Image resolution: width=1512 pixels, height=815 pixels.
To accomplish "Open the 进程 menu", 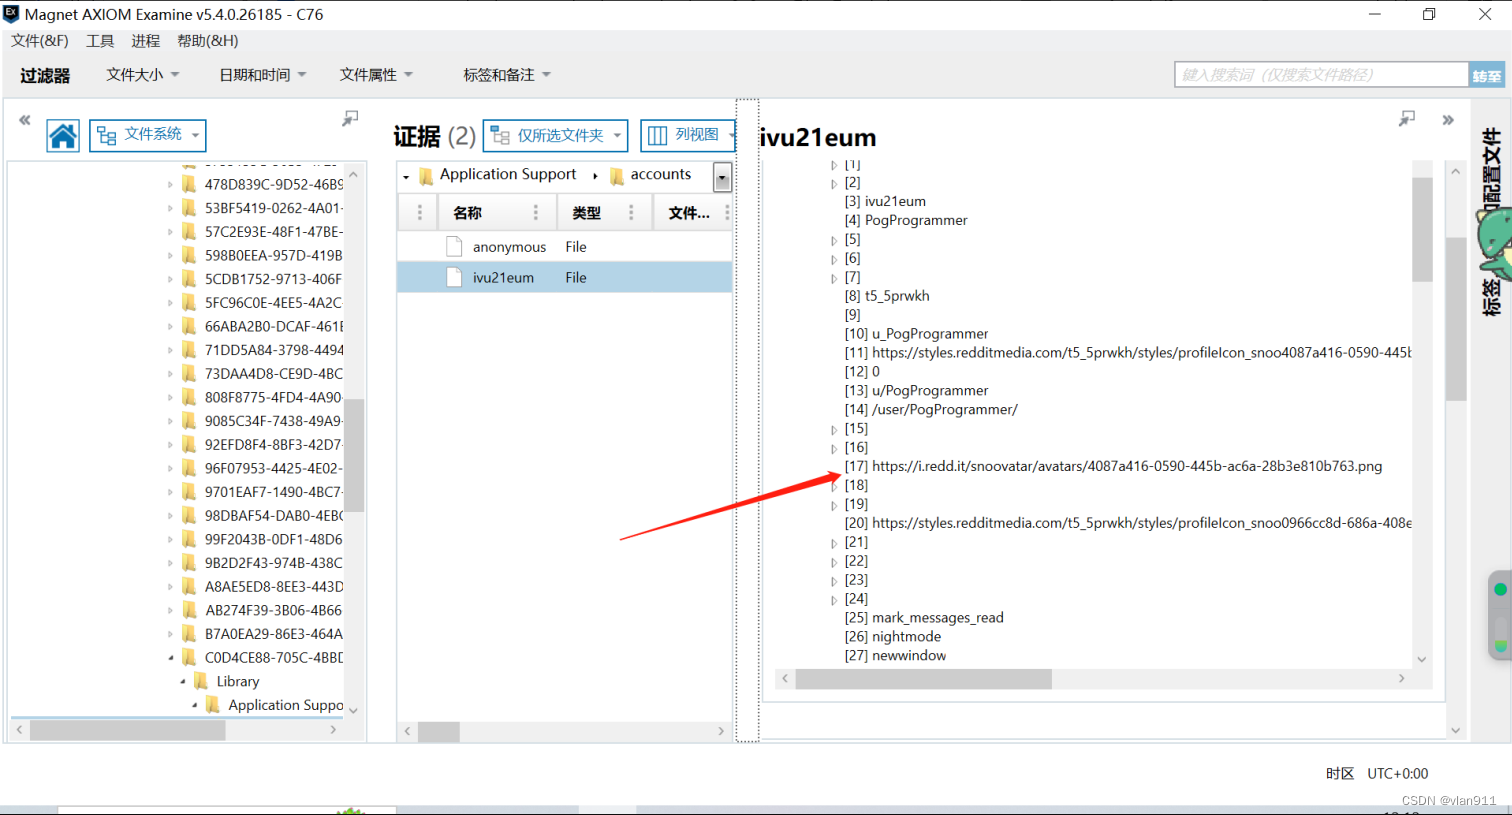I will pos(145,41).
